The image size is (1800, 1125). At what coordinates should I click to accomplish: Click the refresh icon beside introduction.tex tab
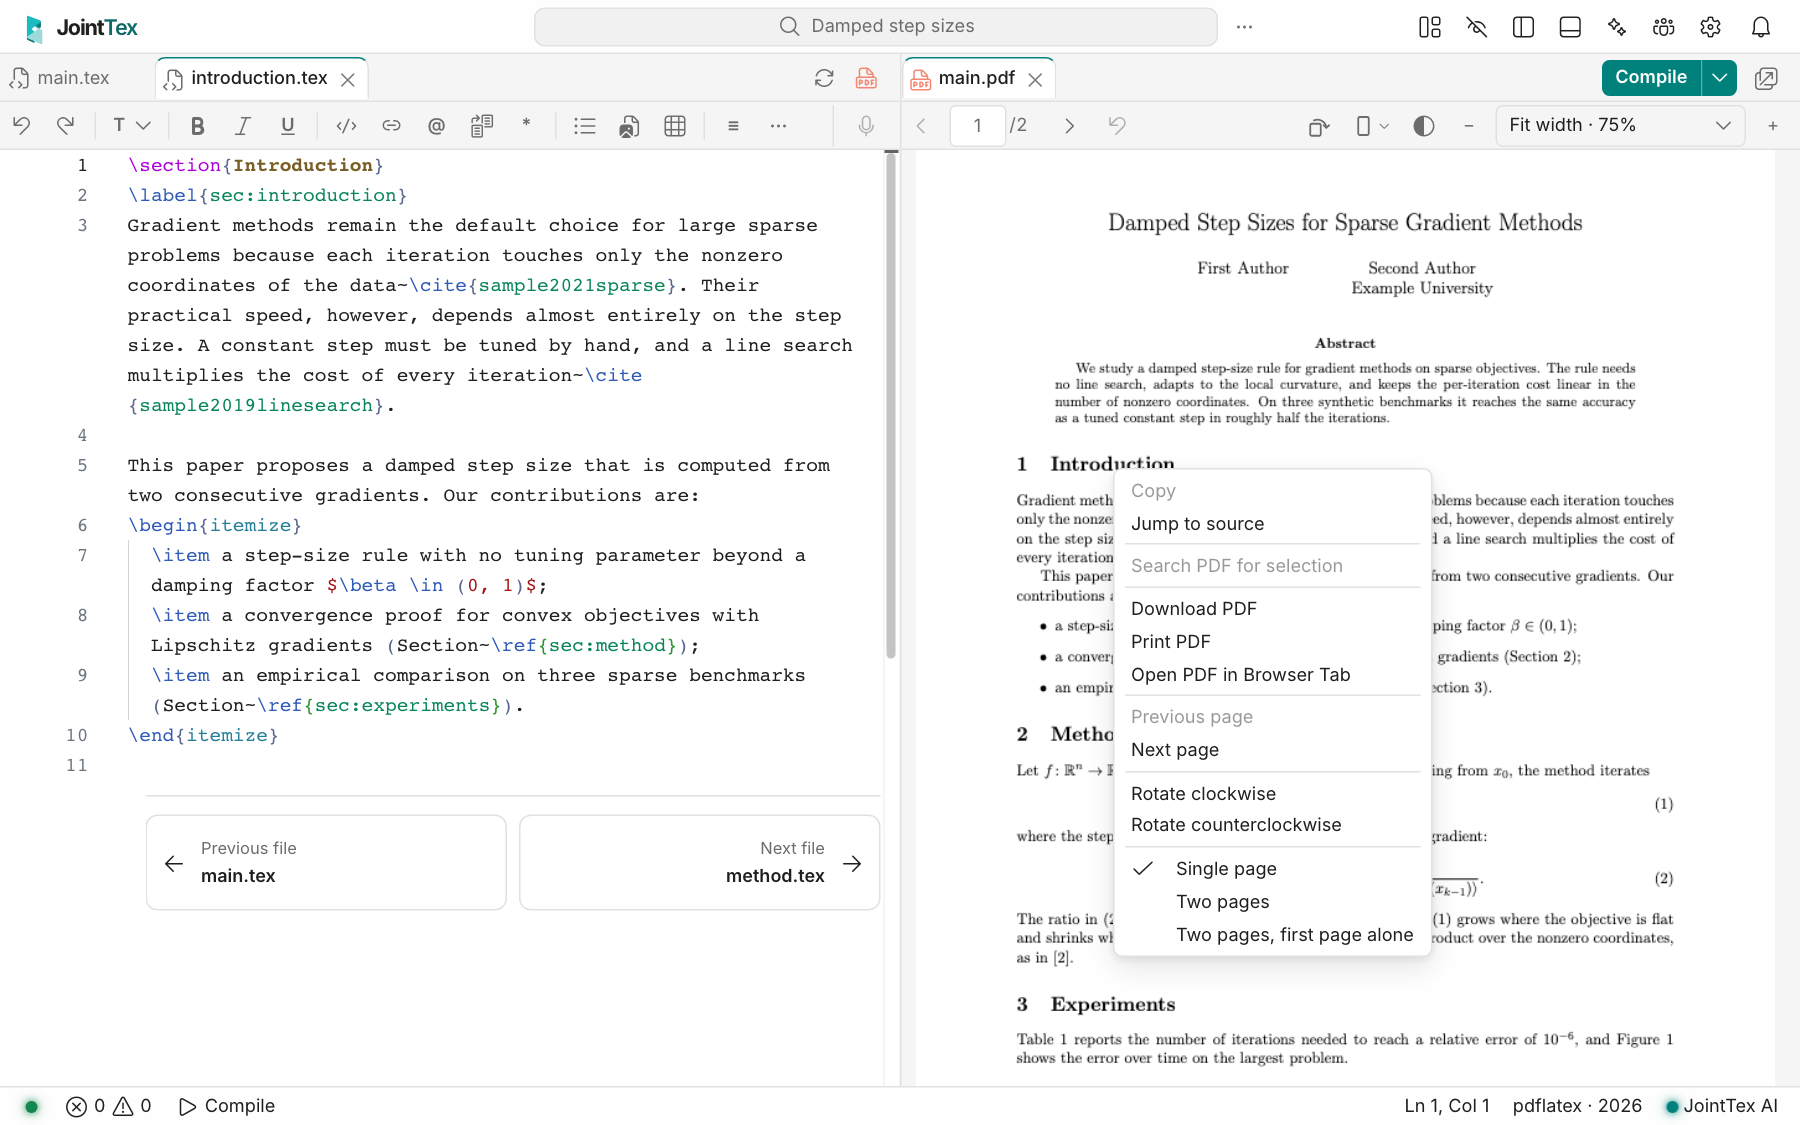pos(824,78)
